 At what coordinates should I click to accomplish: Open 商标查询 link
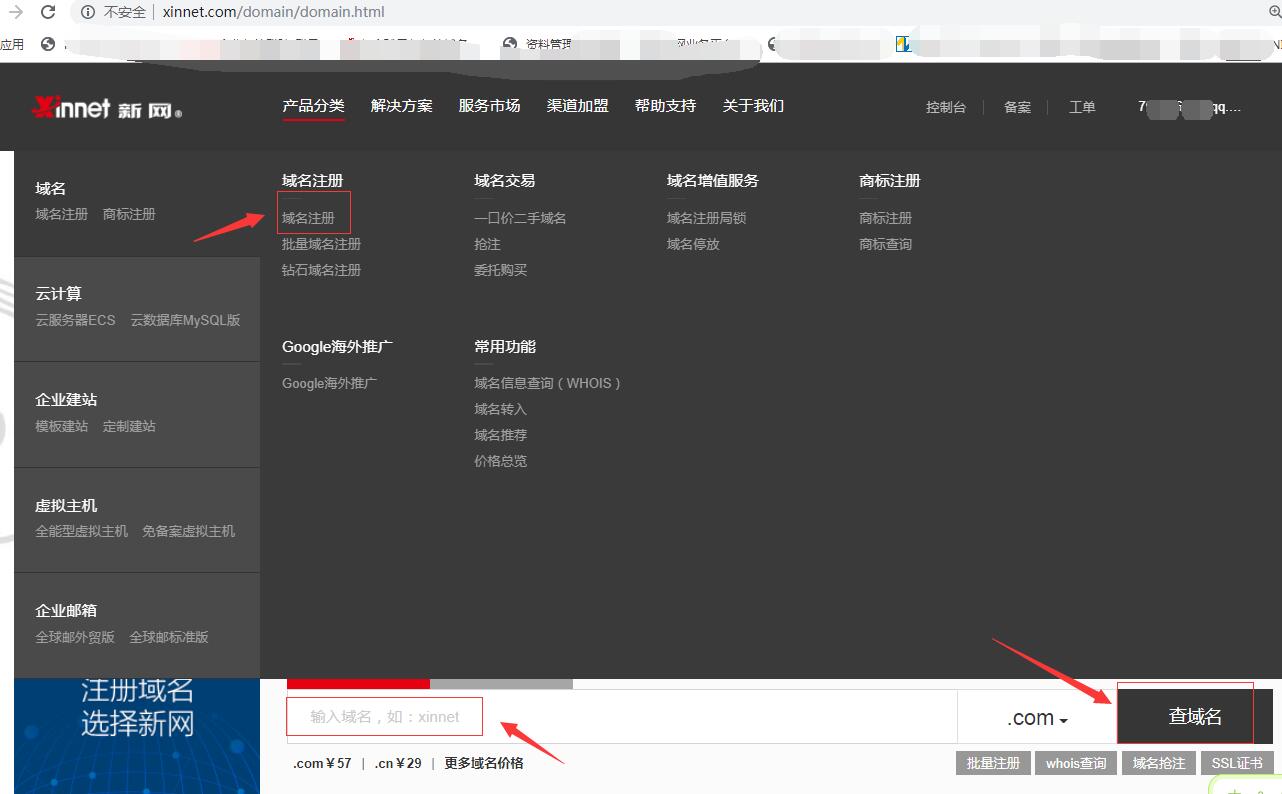click(x=885, y=244)
